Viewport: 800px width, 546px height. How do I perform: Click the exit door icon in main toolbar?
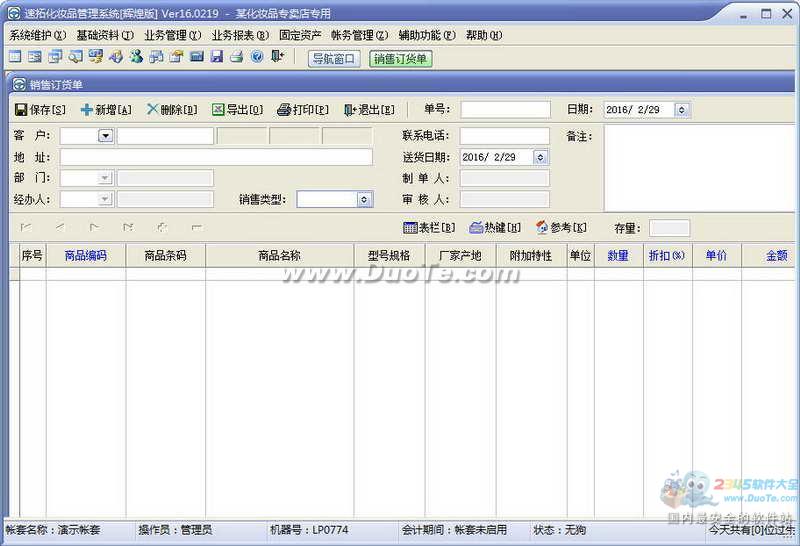(x=278, y=57)
